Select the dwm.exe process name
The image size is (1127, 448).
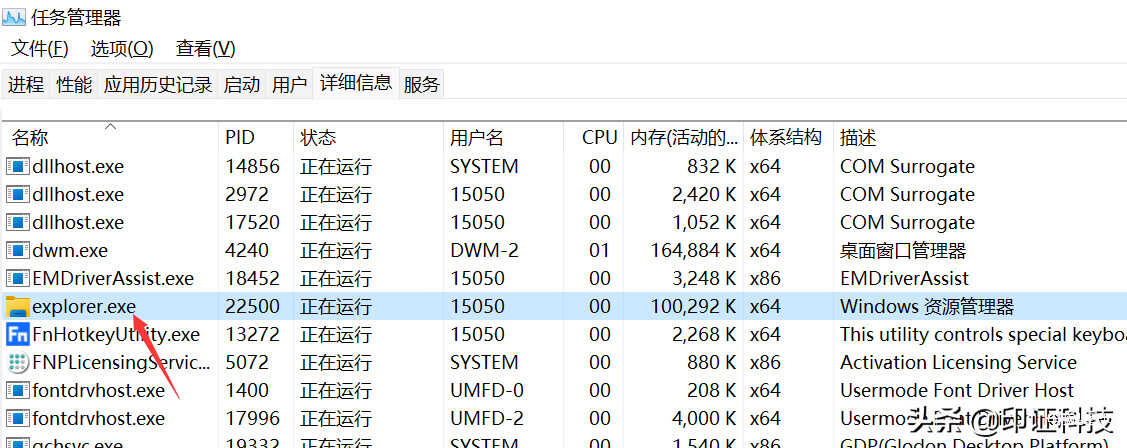click(x=70, y=251)
